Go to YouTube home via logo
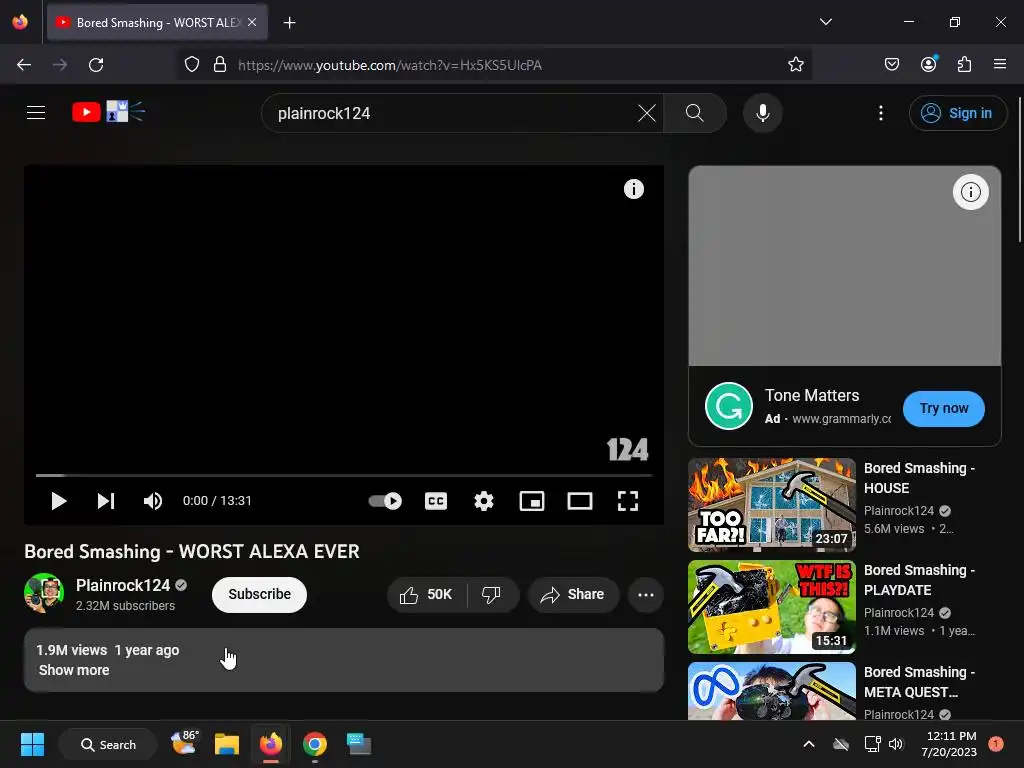This screenshot has height=768, width=1024. click(108, 112)
